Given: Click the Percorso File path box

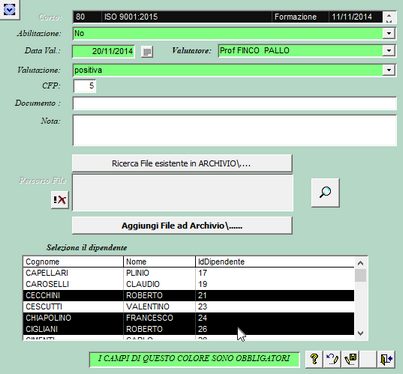Looking at the screenshot, I should pyautogui.click(x=183, y=193).
